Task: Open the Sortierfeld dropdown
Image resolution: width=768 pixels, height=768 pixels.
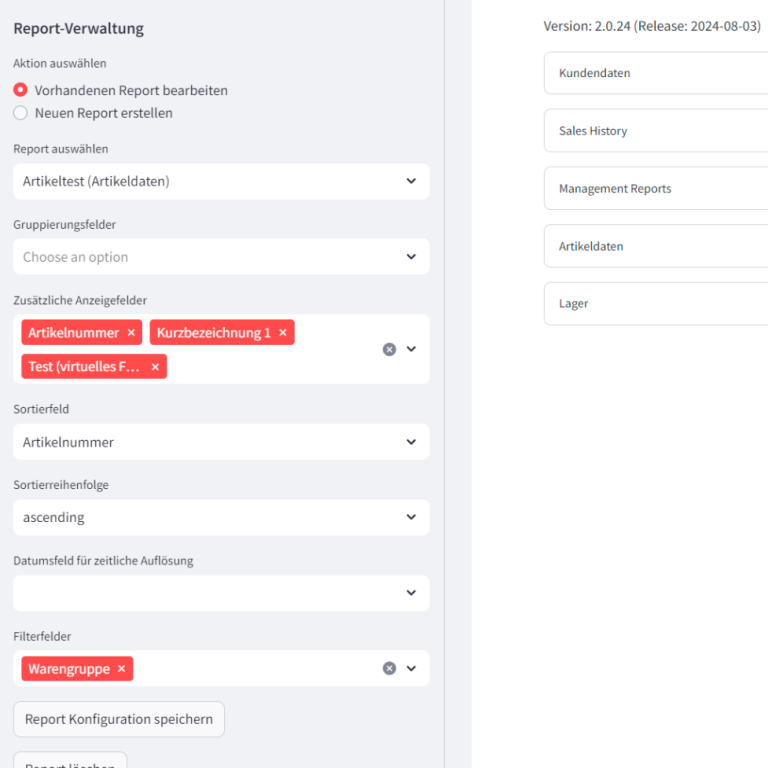Action: 221,442
